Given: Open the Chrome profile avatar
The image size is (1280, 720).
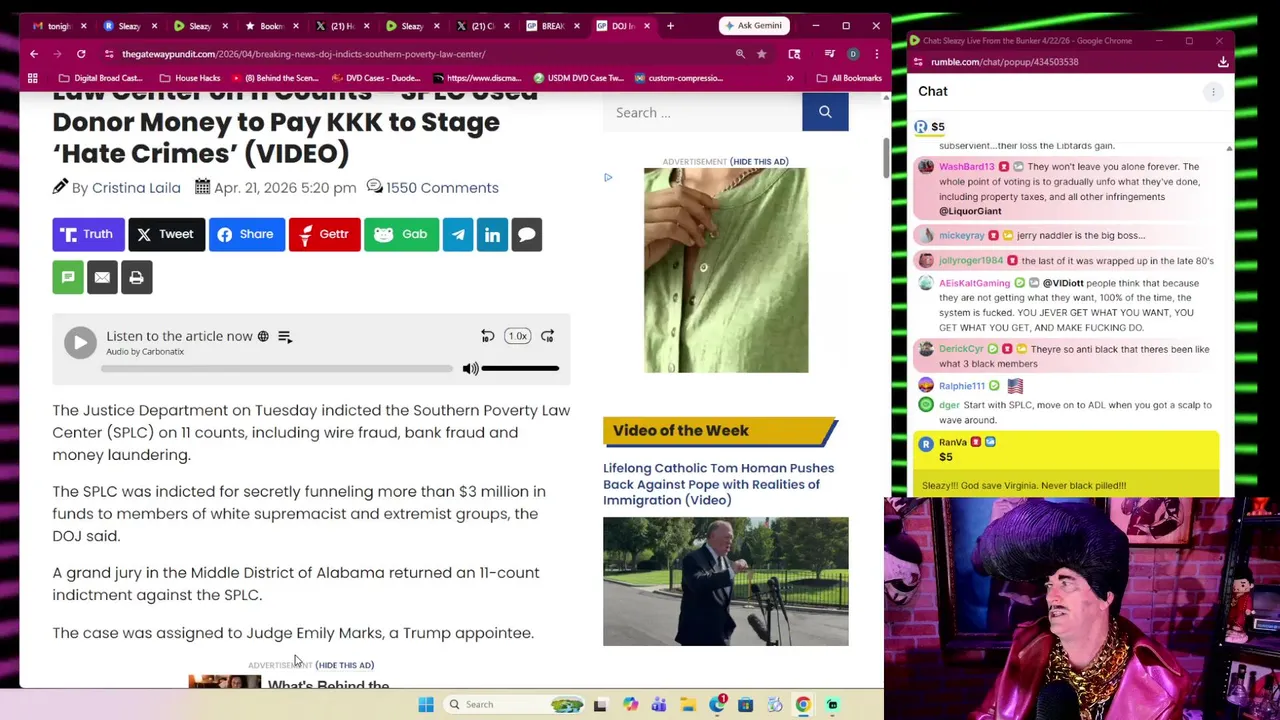Looking at the screenshot, I should tap(853, 54).
